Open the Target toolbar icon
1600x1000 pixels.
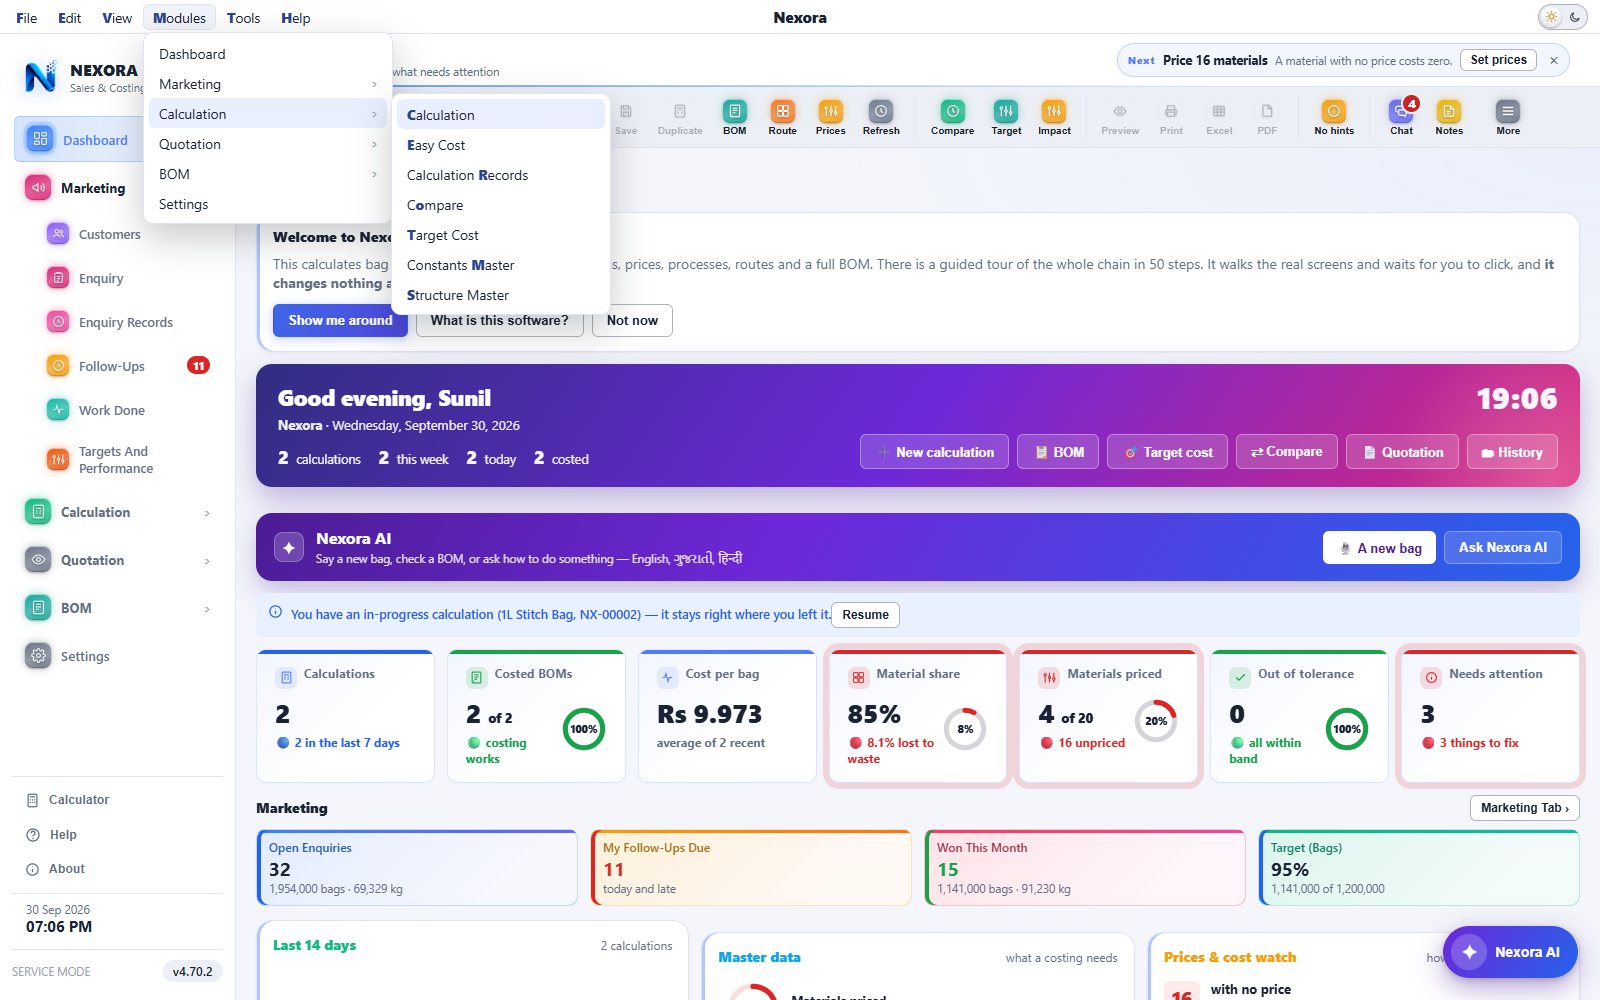(x=1006, y=117)
